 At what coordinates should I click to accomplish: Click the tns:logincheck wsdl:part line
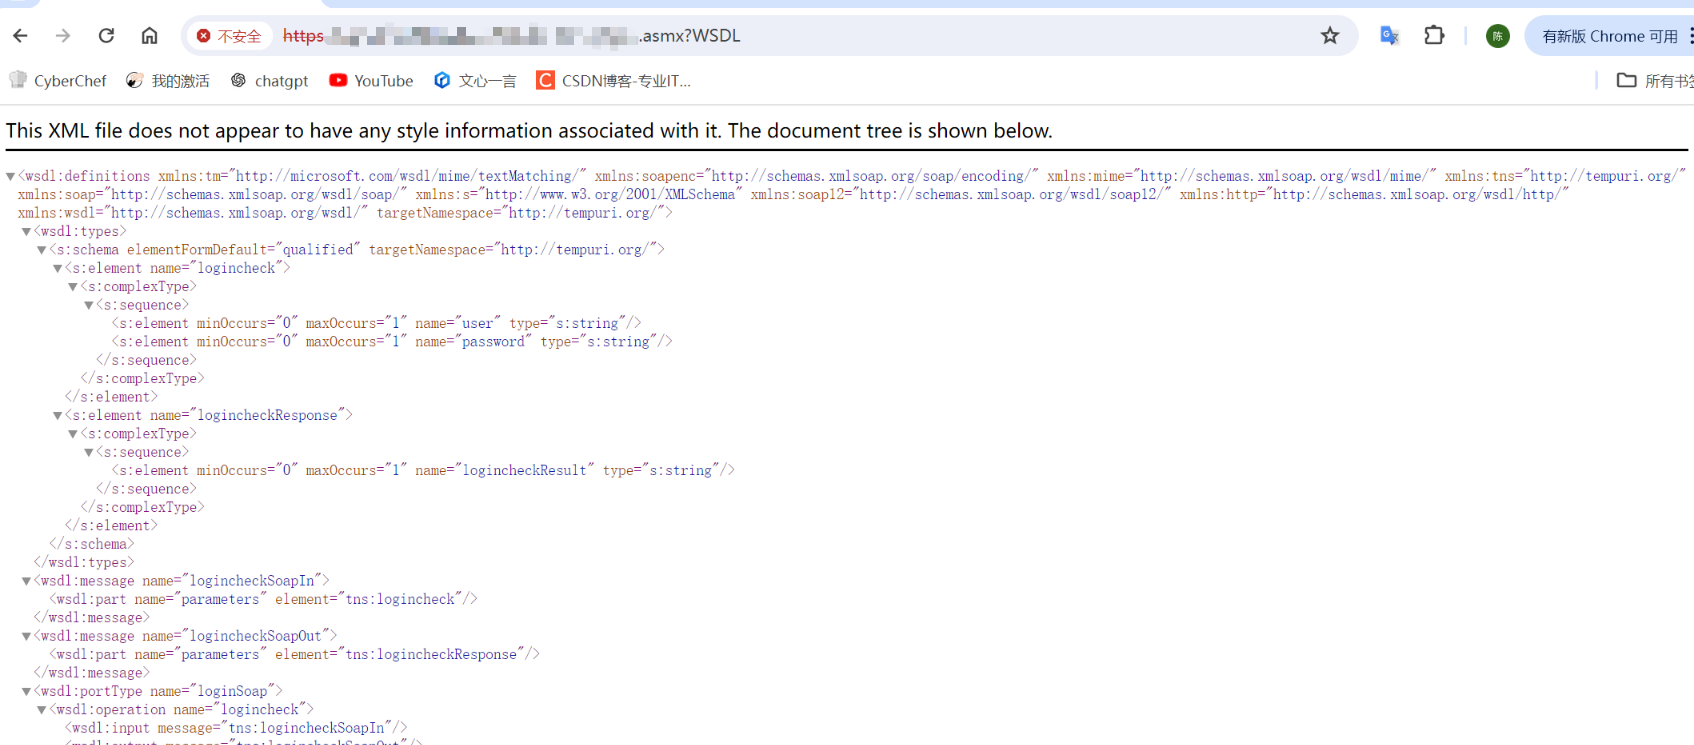[263, 599]
